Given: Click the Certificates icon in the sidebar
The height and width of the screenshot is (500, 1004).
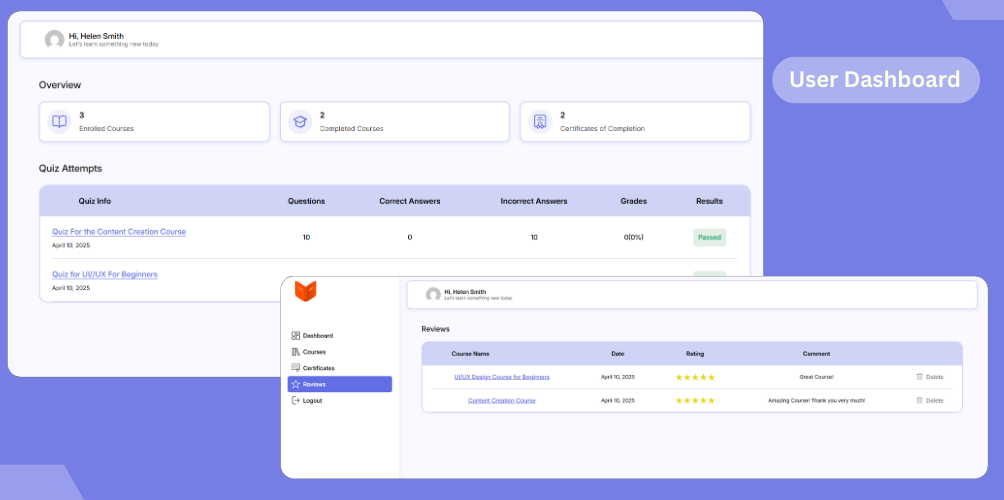Looking at the screenshot, I should point(295,368).
